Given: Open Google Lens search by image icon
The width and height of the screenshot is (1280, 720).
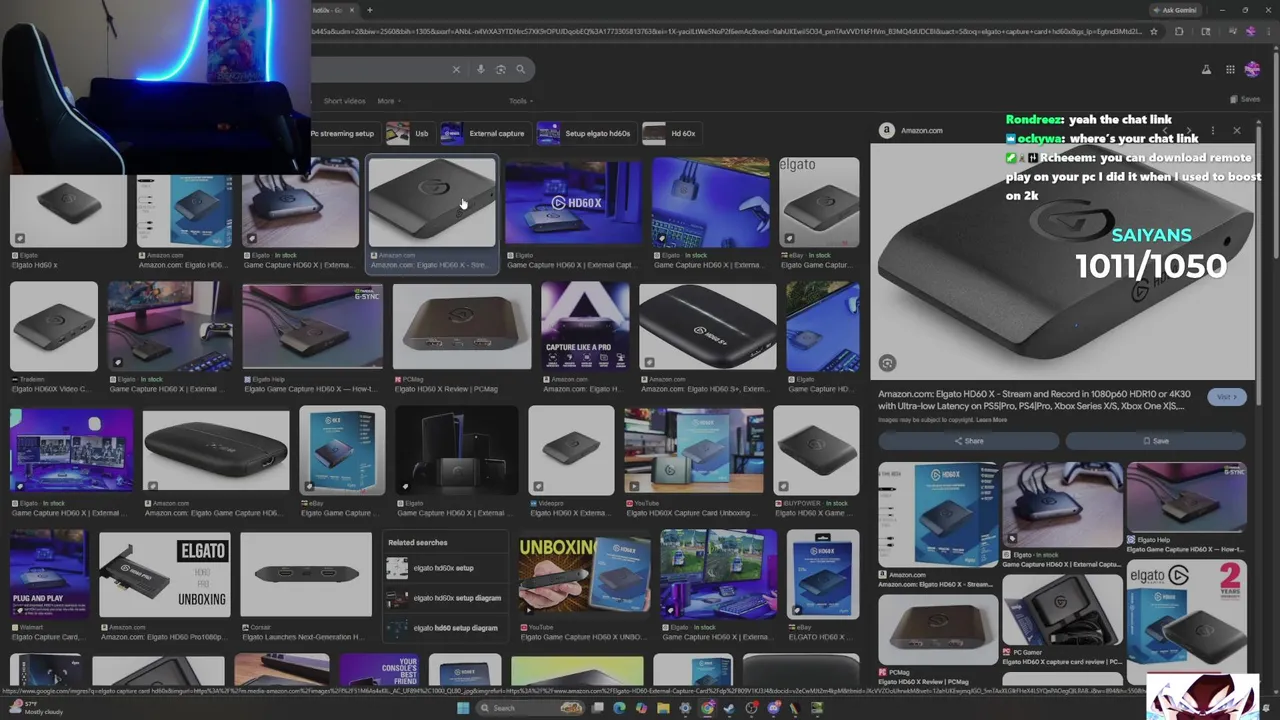Looking at the screenshot, I should pos(501,69).
